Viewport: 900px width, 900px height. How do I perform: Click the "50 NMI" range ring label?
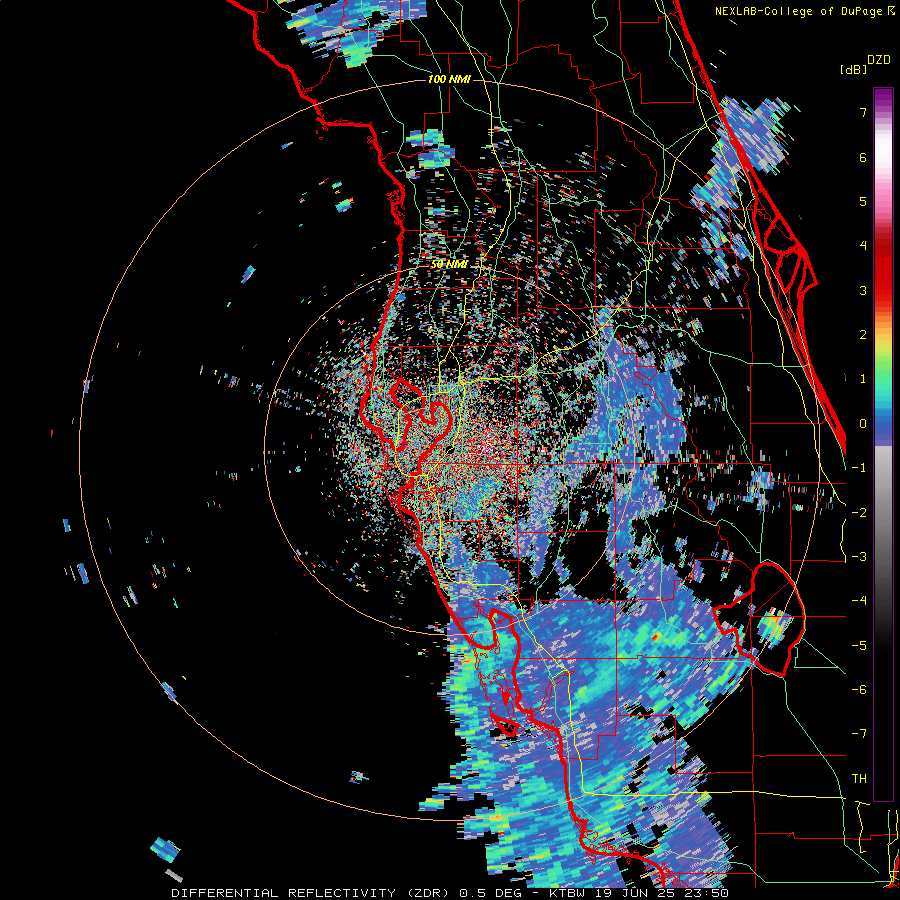tap(449, 265)
